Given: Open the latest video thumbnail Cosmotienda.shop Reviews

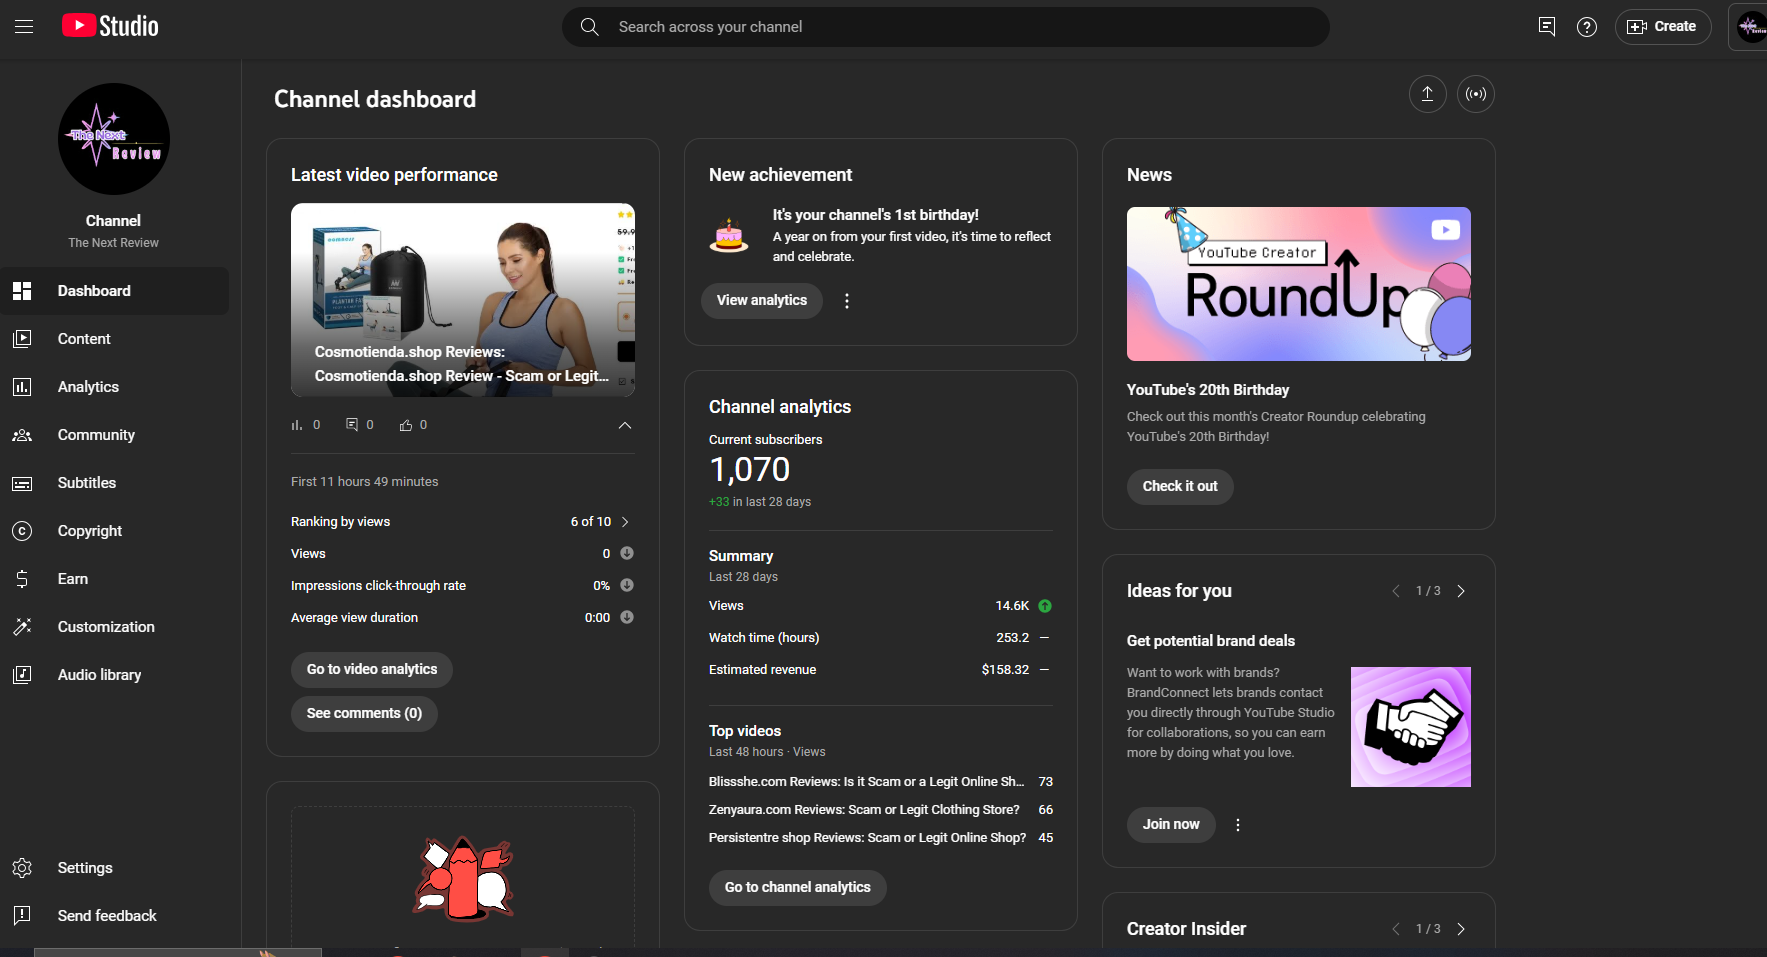Looking at the screenshot, I should (x=463, y=300).
